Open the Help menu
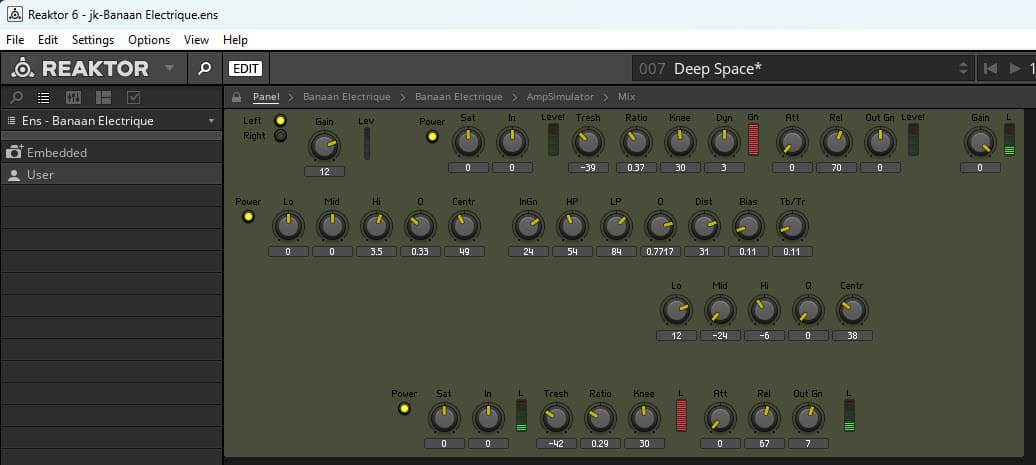This screenshot has height=465, width=1036. coord(235,40)
